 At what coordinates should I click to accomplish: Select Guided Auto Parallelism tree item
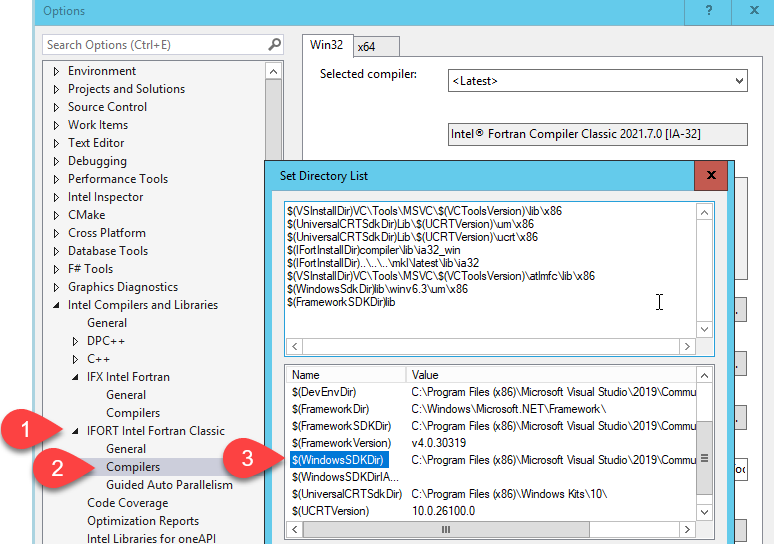pyautogui.click(x=169, y=485)
